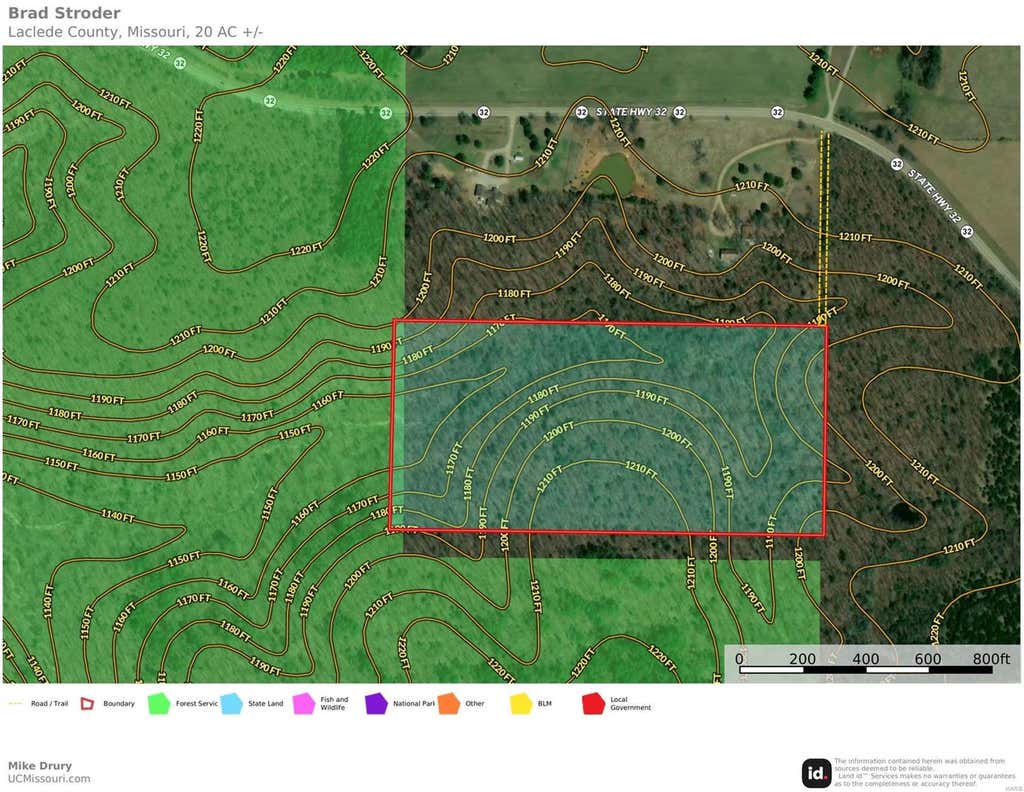Viewport: 1024px width, 792px height.
Task: Click the Brad Stroder map title
Action: (x=64, y=13)
